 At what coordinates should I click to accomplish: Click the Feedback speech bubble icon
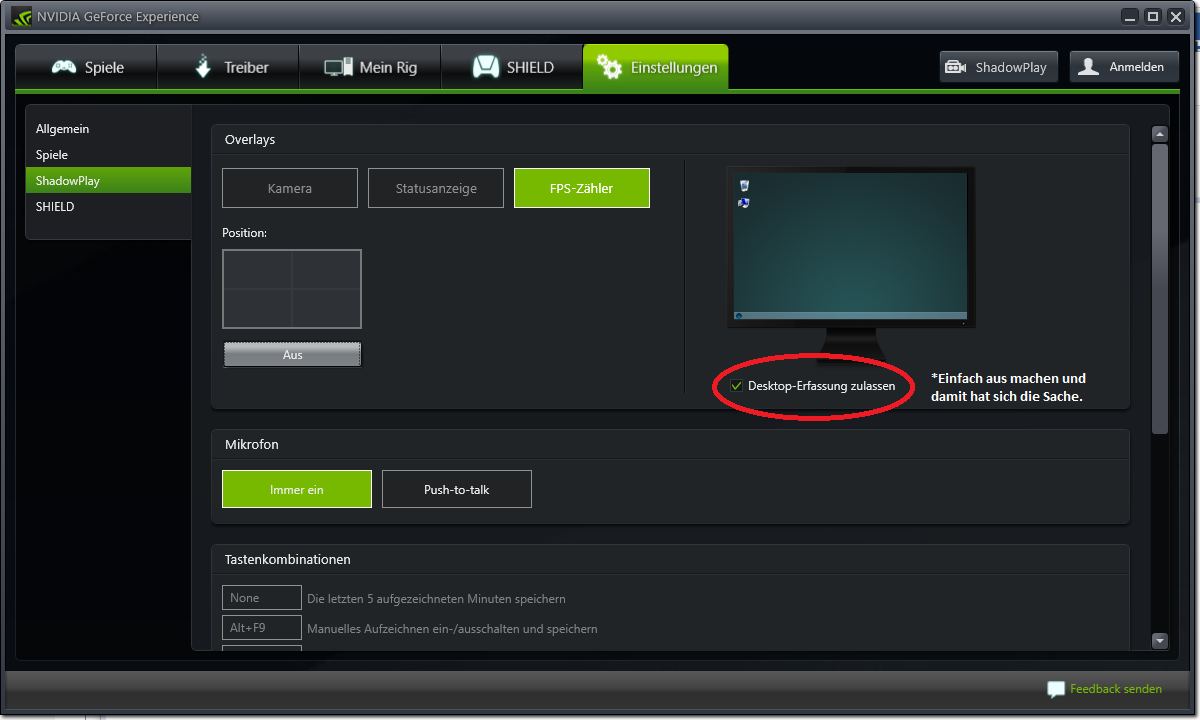(x=1056, y=689)
